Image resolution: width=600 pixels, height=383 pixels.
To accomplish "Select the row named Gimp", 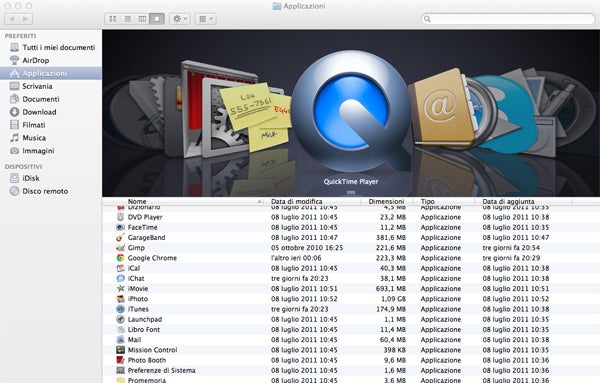I will (351, 248).
